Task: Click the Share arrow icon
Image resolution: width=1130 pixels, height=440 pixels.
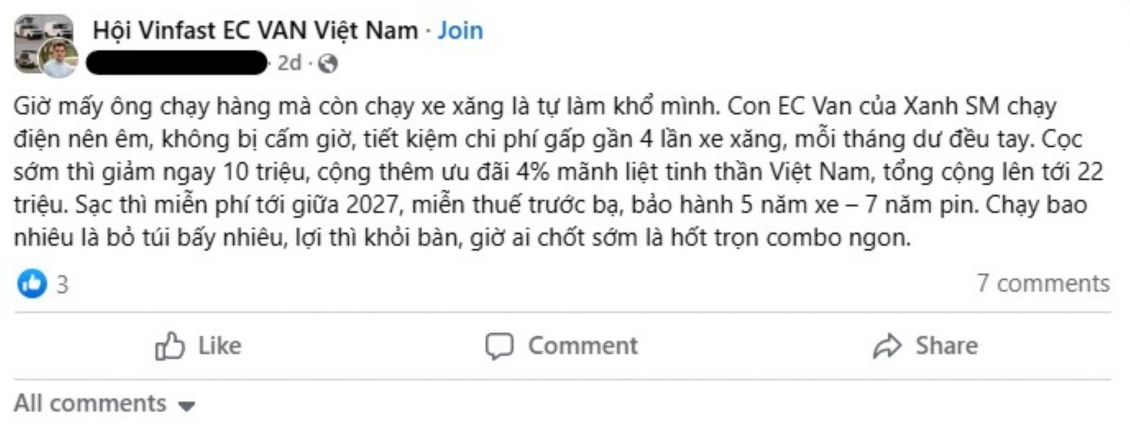Action: coord(887,346)
